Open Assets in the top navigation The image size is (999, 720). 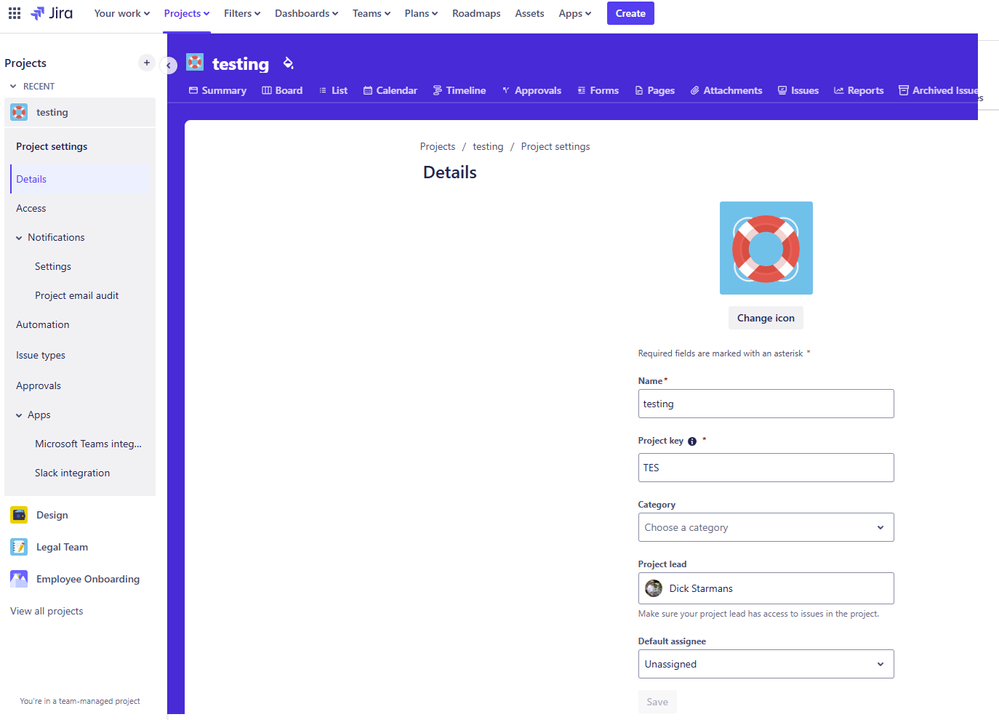pyautogui.click(x=529, y=13)
